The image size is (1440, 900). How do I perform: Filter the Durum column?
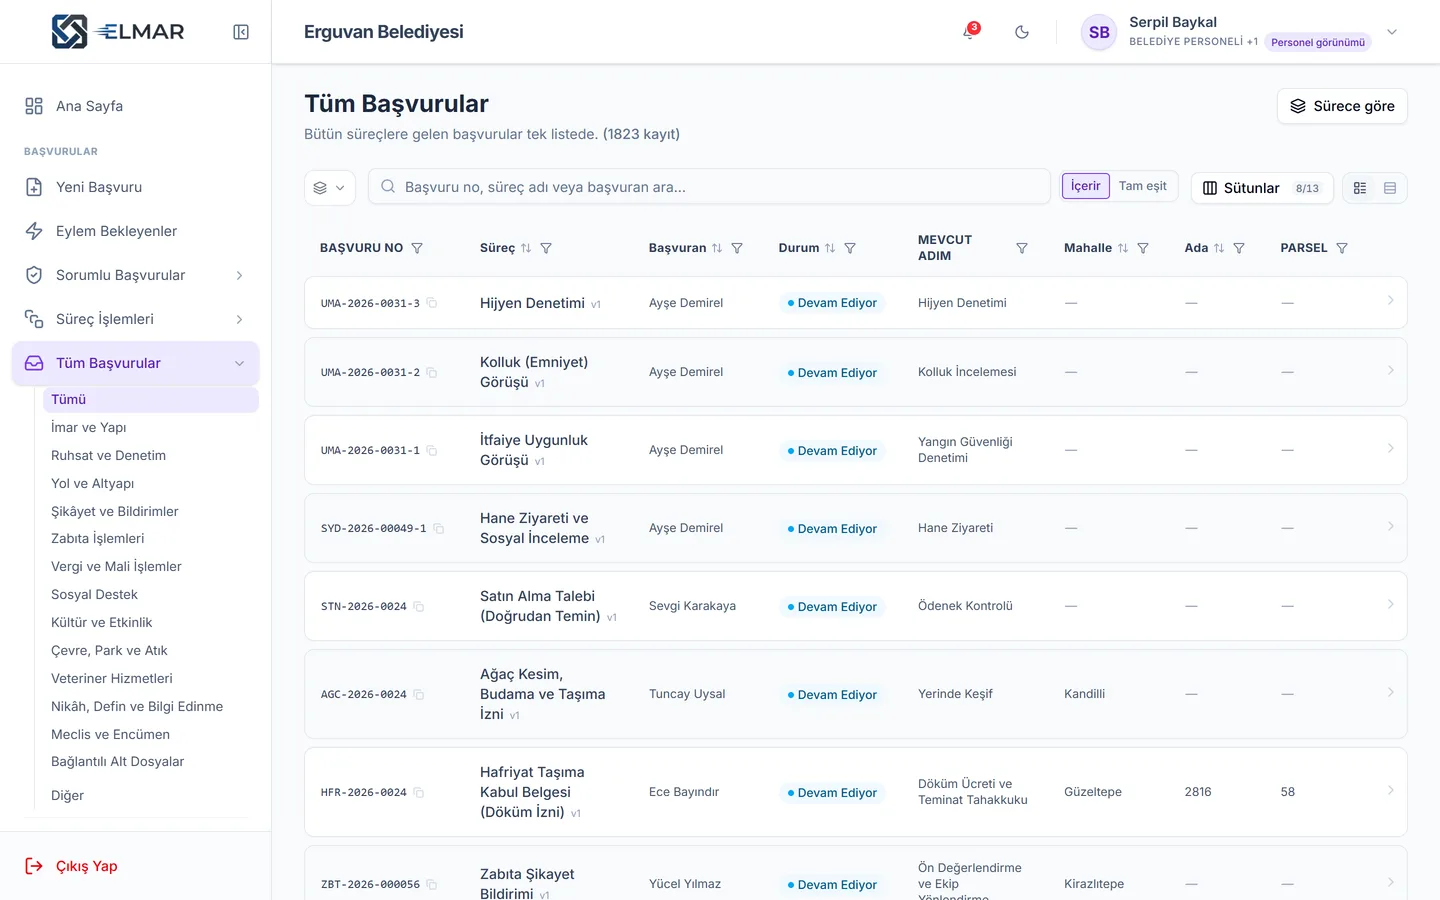[x=850, y=248]
